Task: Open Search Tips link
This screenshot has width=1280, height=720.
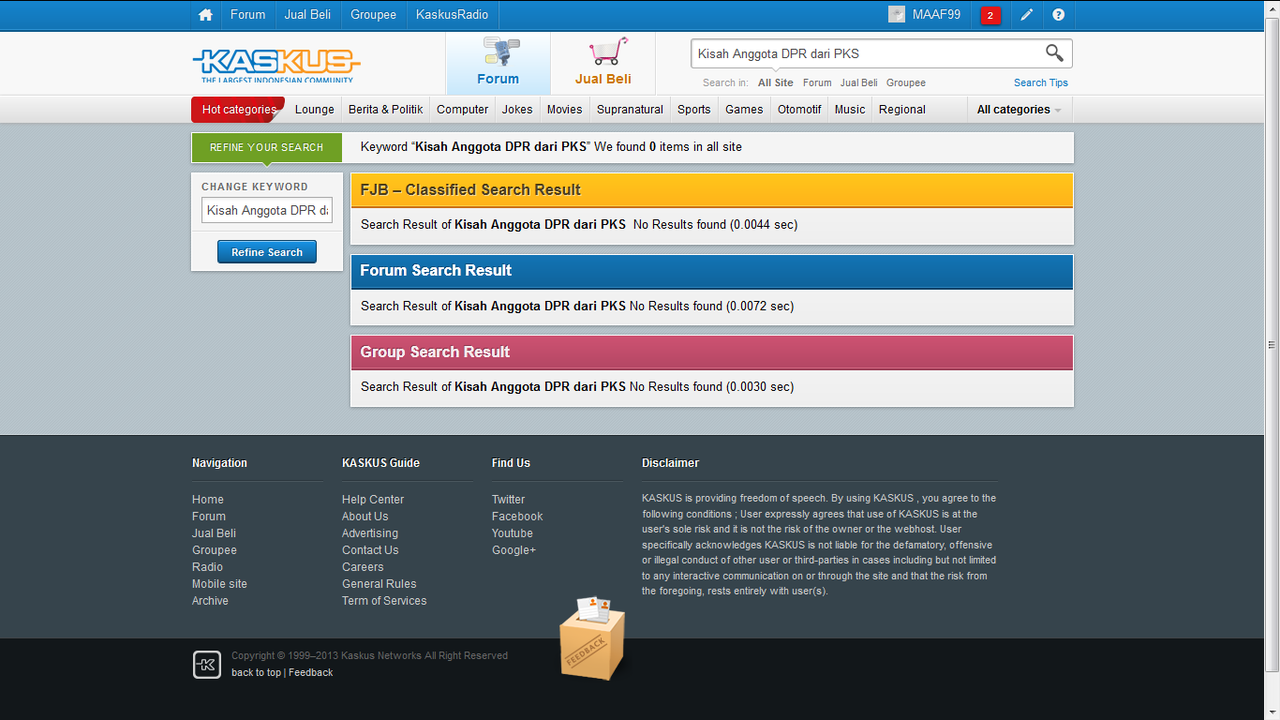Action: tap(1041, 83)
